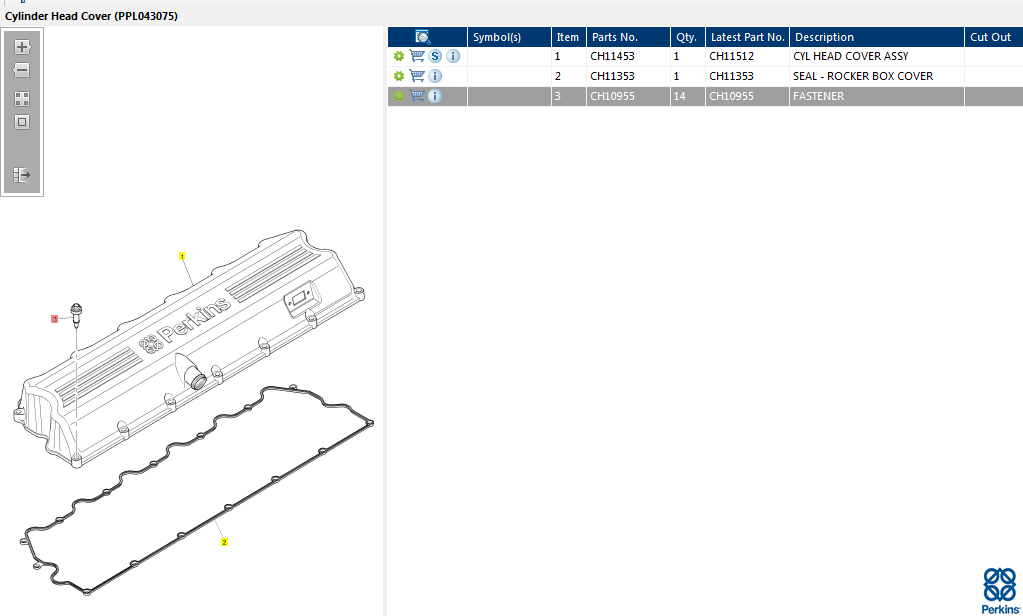The image size is (1023, 616).
Task: Click the green gear icon for FASTENER row
Action: click(399, 97)
